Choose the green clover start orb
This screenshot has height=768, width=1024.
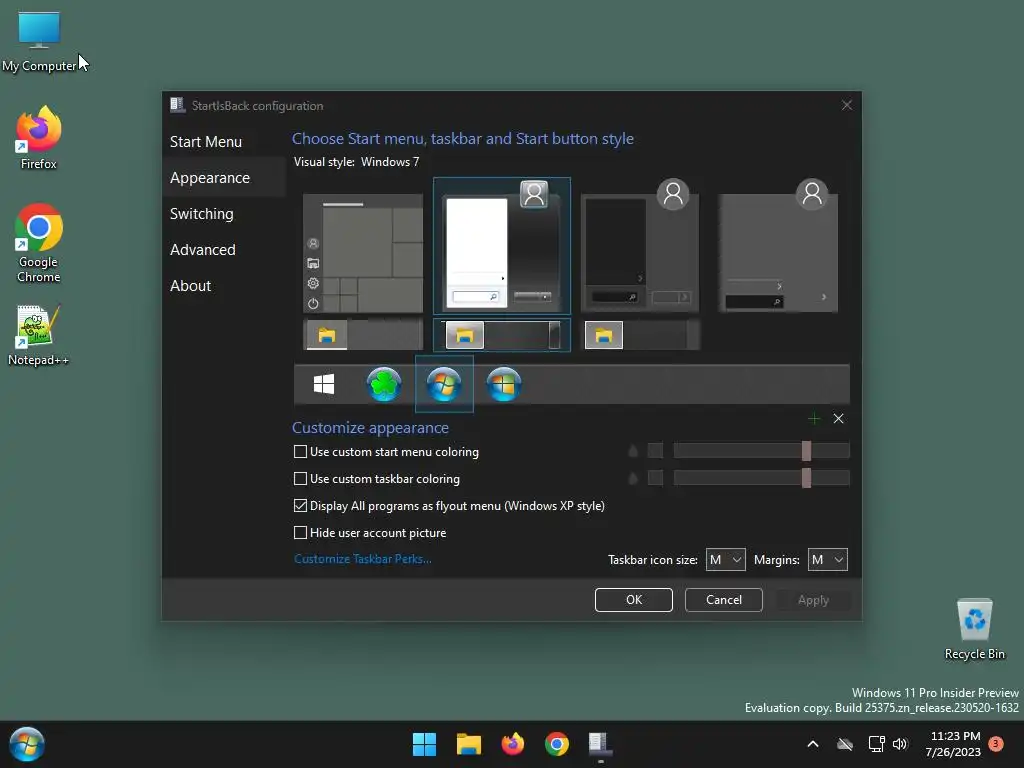(x=384, y=384)
